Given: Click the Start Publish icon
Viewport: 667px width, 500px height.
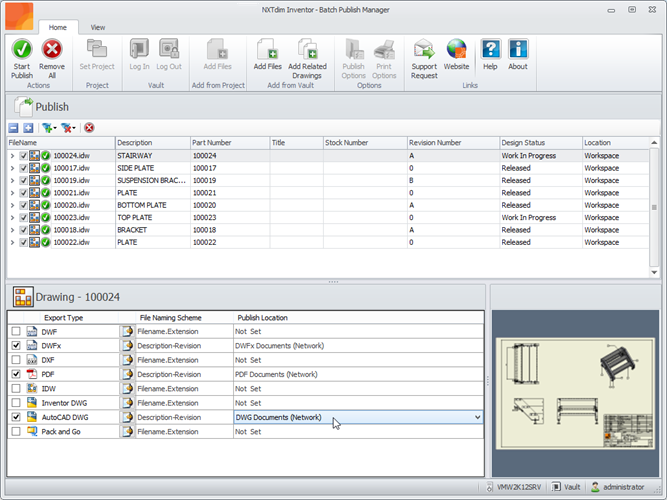Looking at the screenshot, I should pos(22,49).
